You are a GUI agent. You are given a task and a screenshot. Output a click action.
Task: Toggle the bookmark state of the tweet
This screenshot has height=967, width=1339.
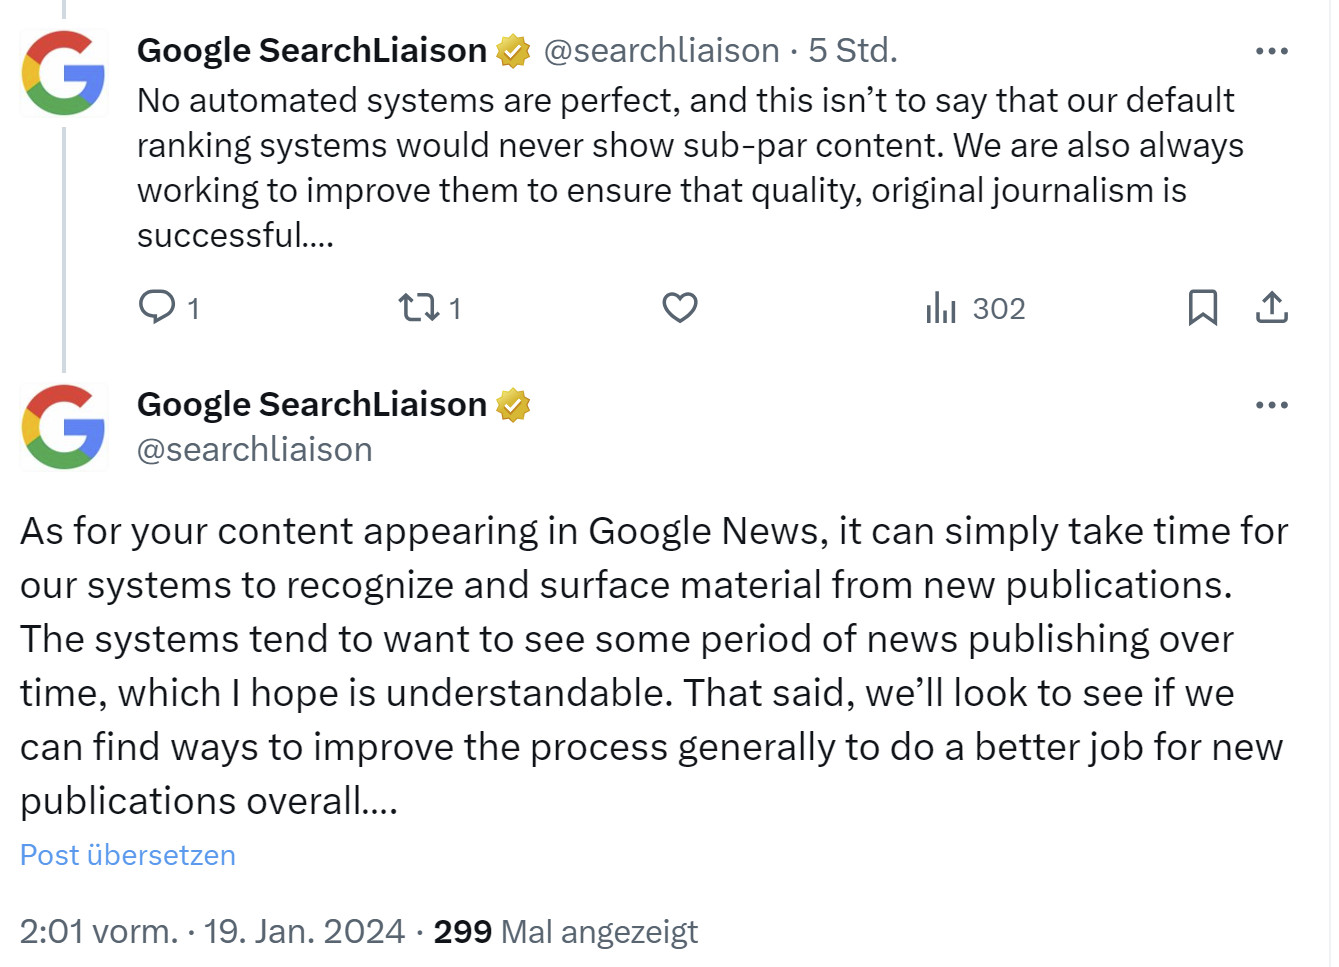(1204, 308)
